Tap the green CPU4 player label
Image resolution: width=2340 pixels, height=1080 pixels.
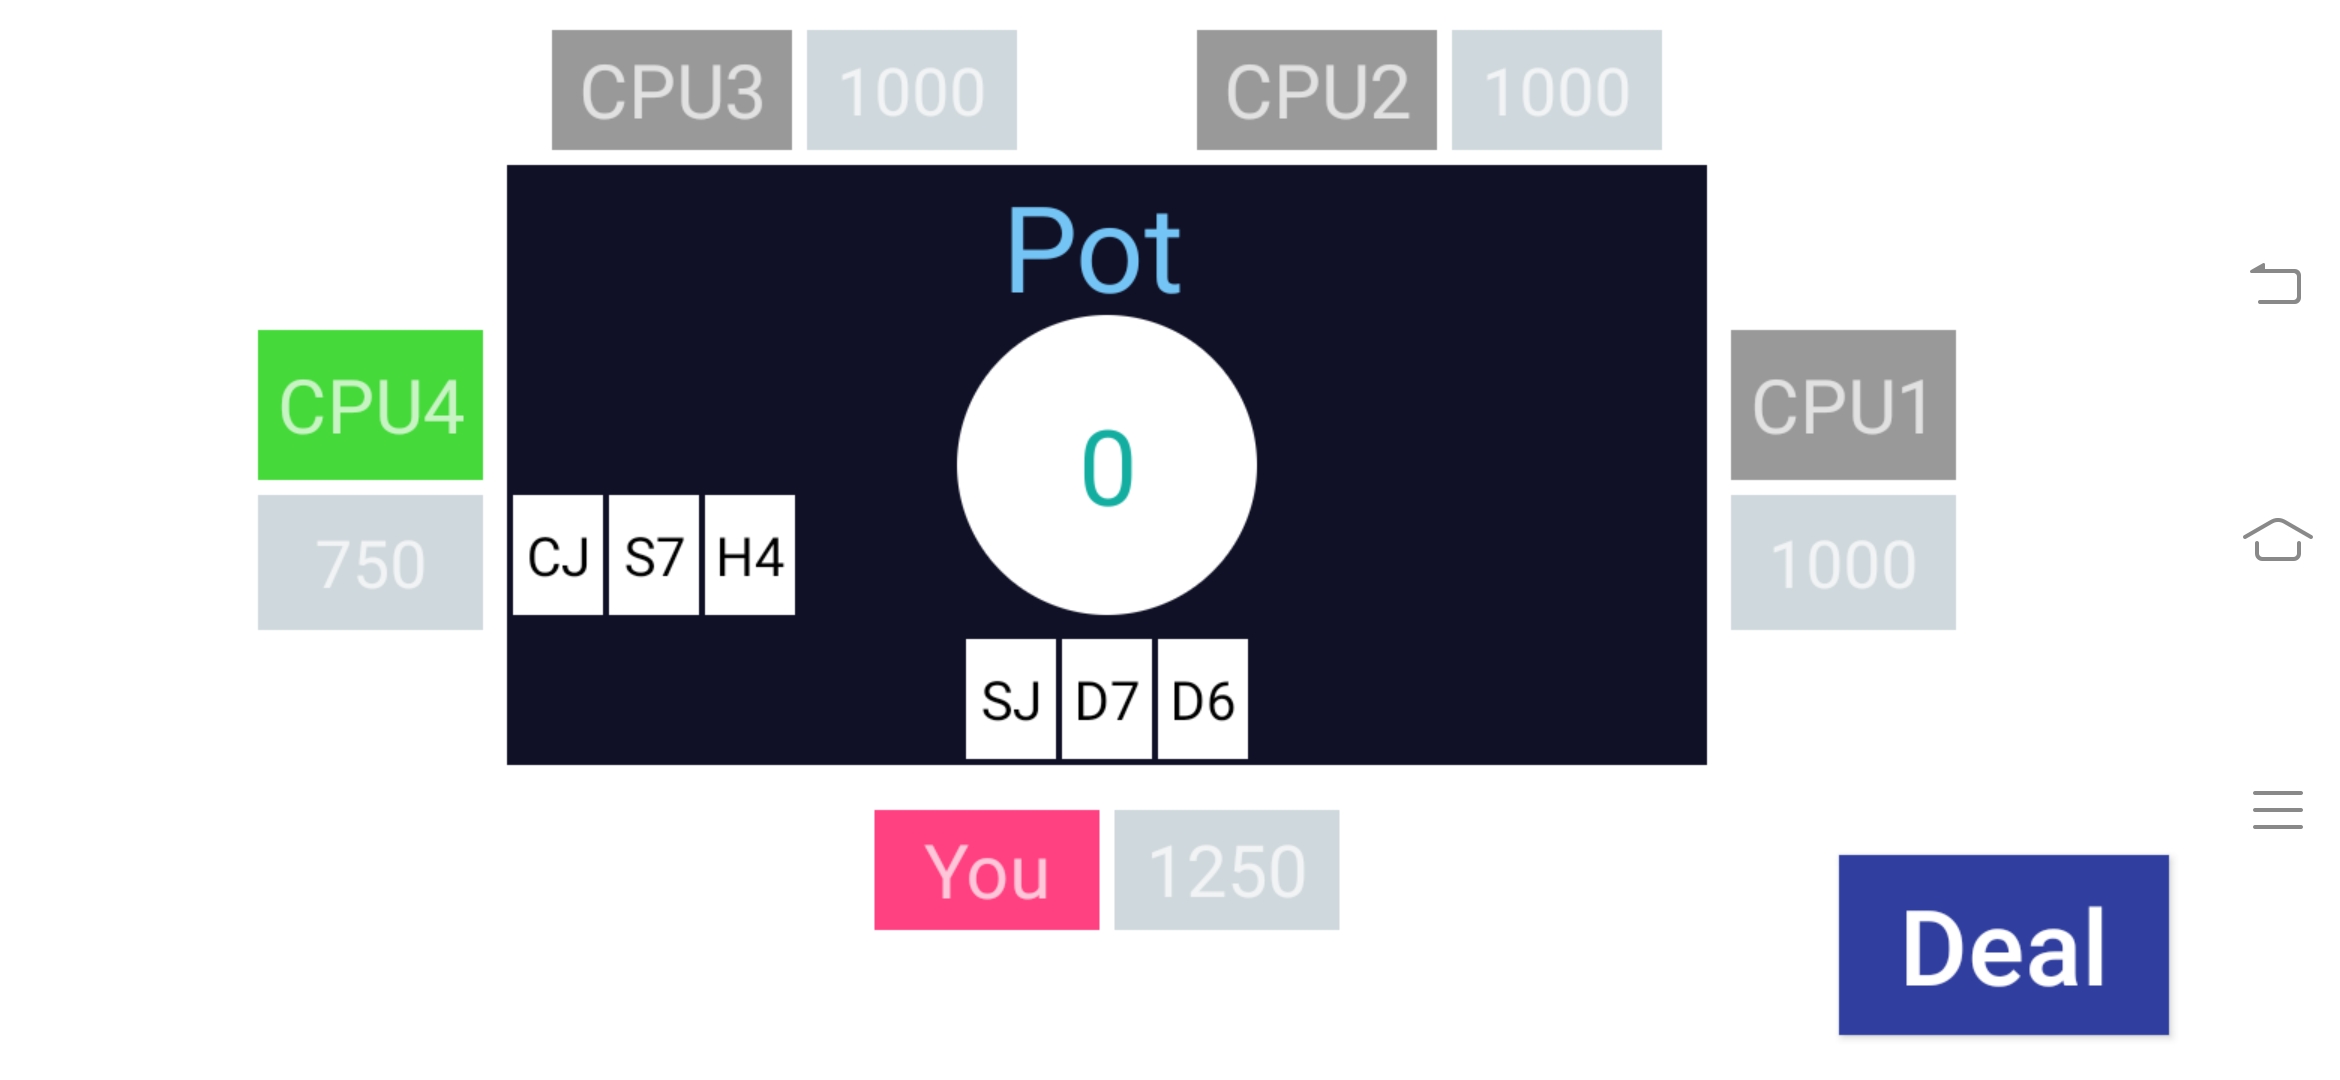(x=370, y=405)
